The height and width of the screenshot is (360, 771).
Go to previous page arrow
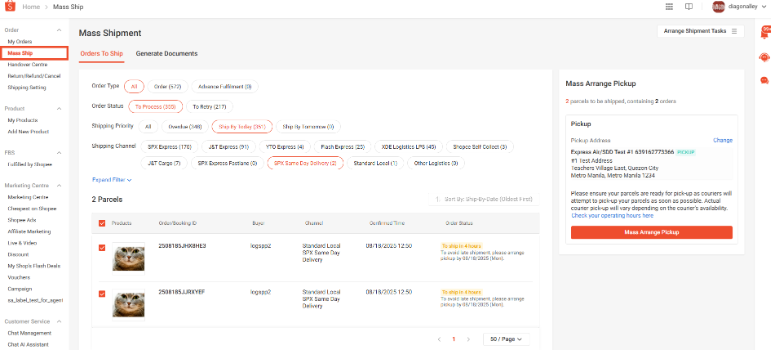[x=439, y=339]
